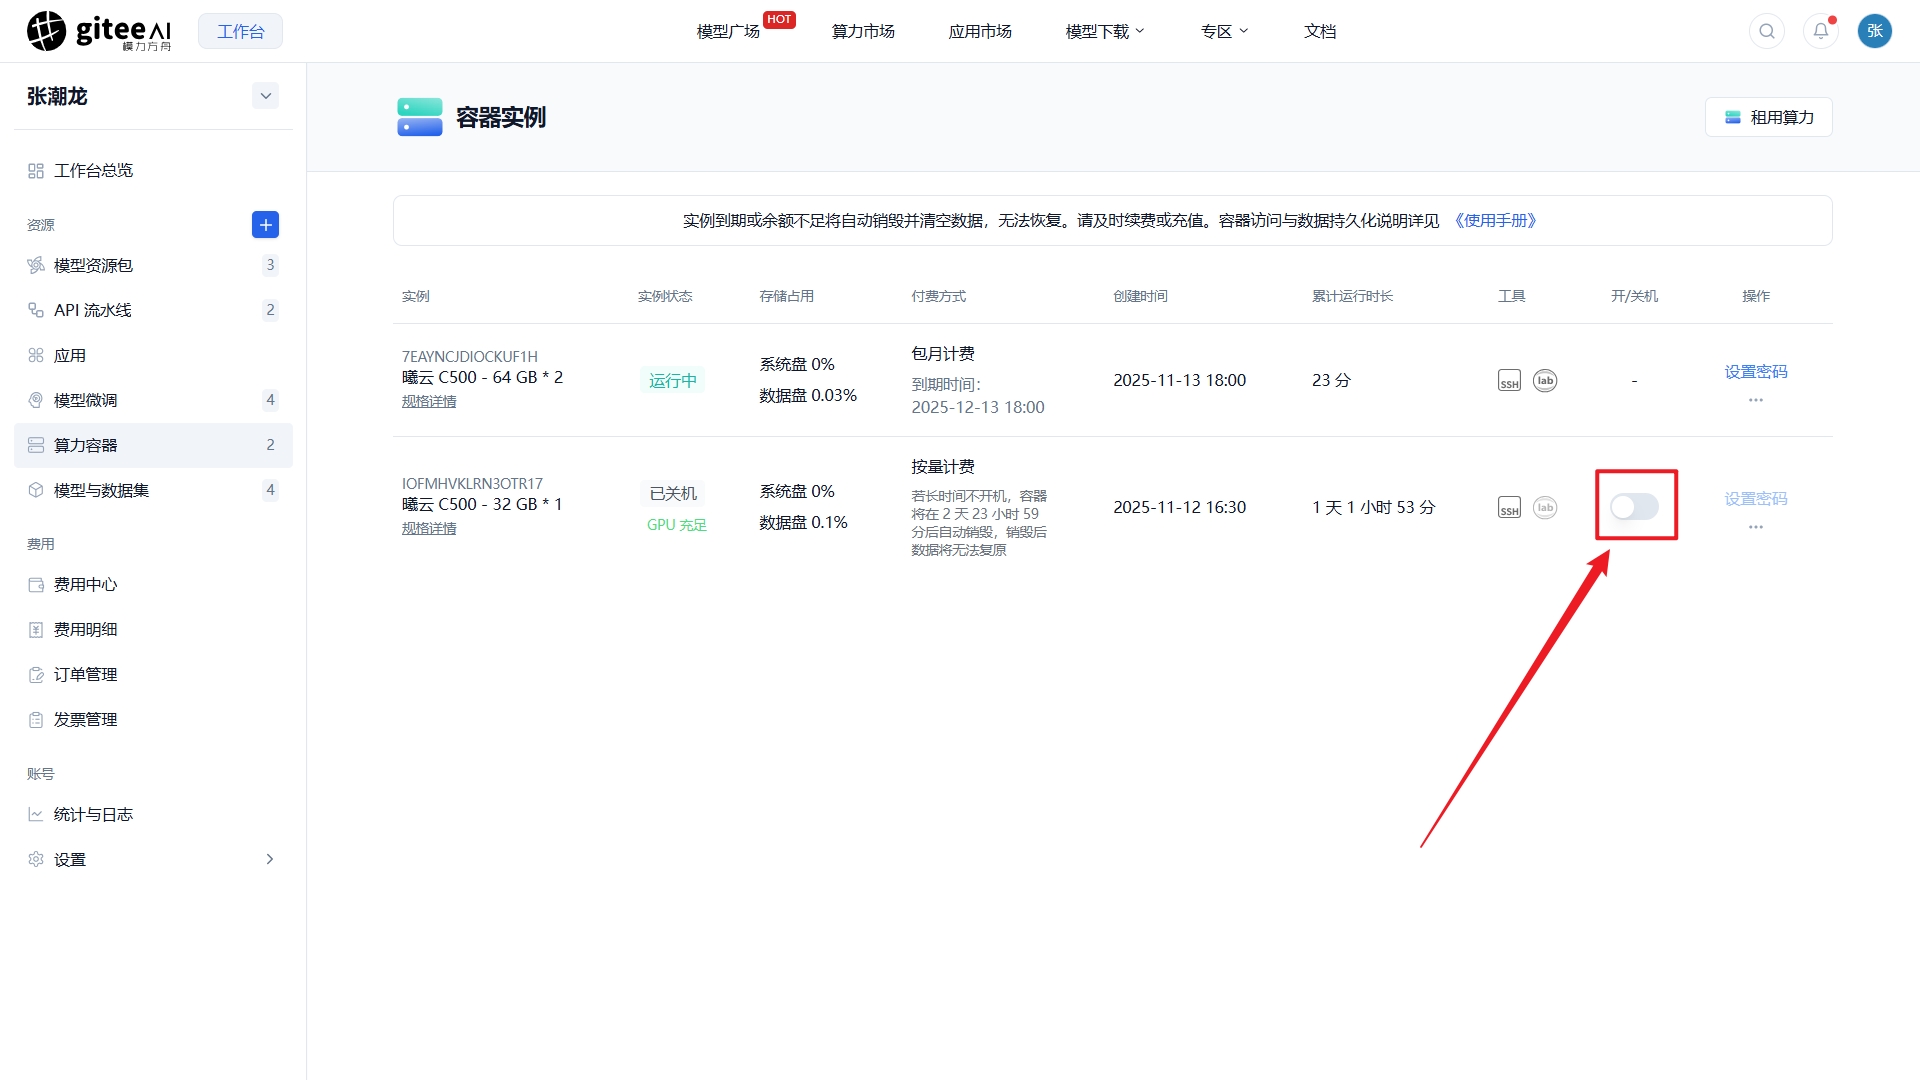Open 发票管理 in sidebar
This screenshot has height=1080, width=1920.
(153, 720)
